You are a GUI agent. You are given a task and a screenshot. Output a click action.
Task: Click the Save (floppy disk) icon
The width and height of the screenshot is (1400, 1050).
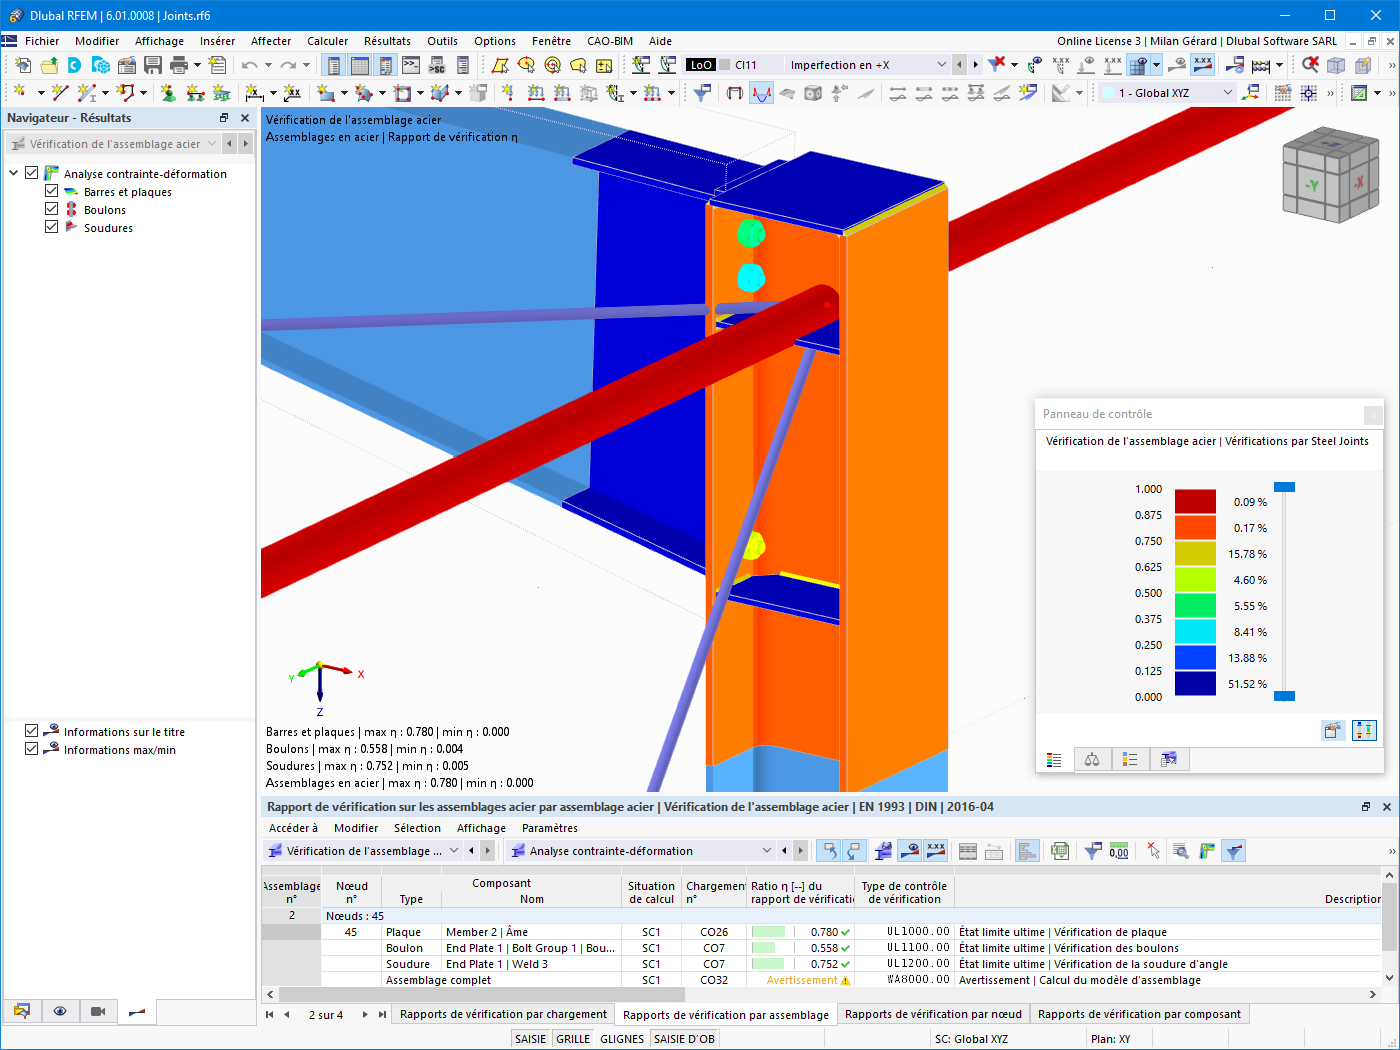pyautogui.click(x=153, y=65)
